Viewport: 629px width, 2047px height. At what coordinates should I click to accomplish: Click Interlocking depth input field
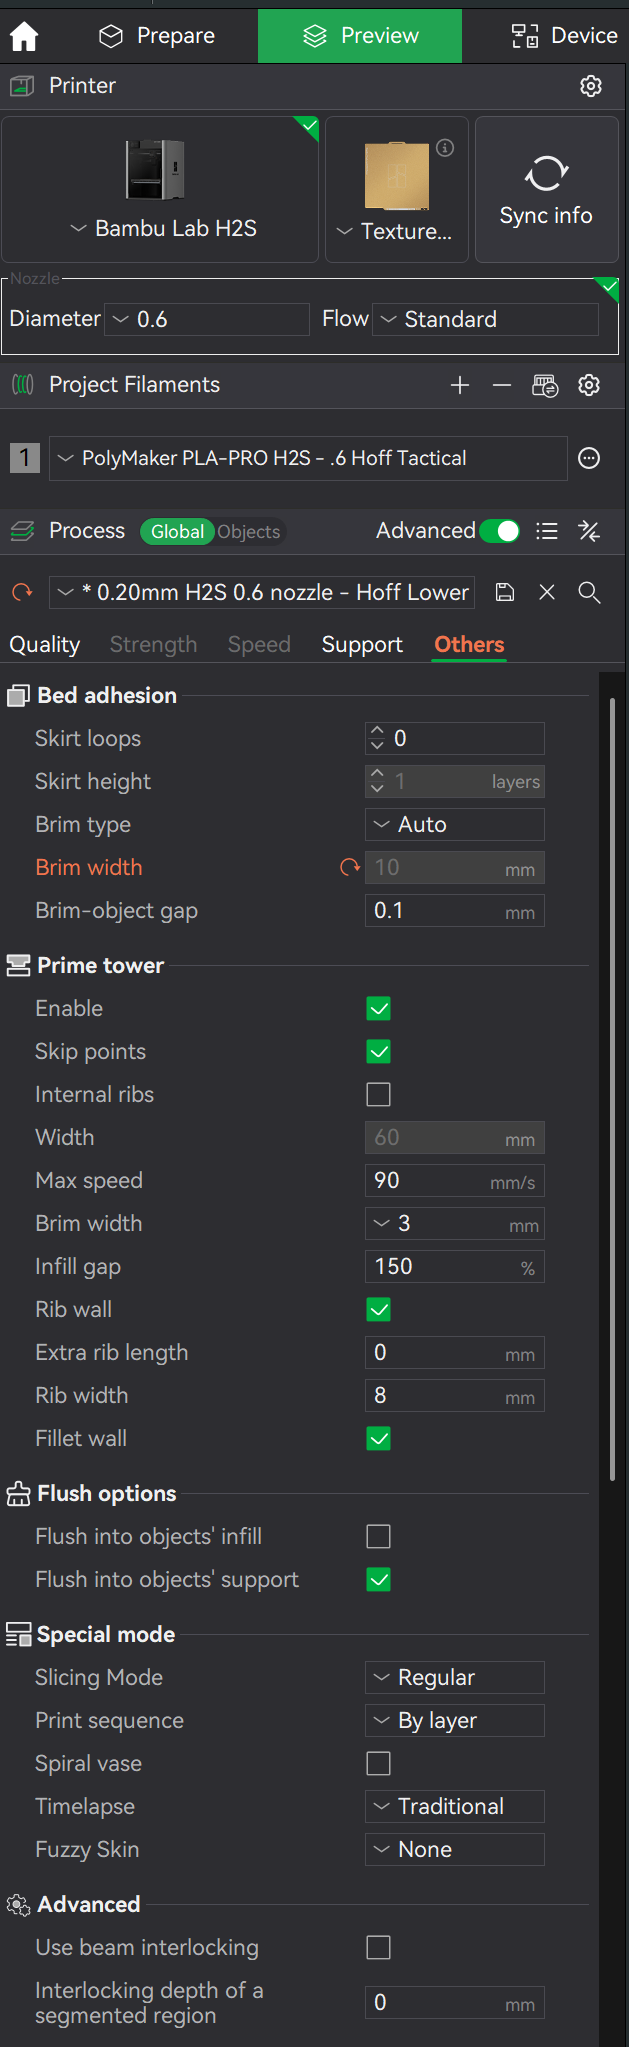tap(455, 2003)
